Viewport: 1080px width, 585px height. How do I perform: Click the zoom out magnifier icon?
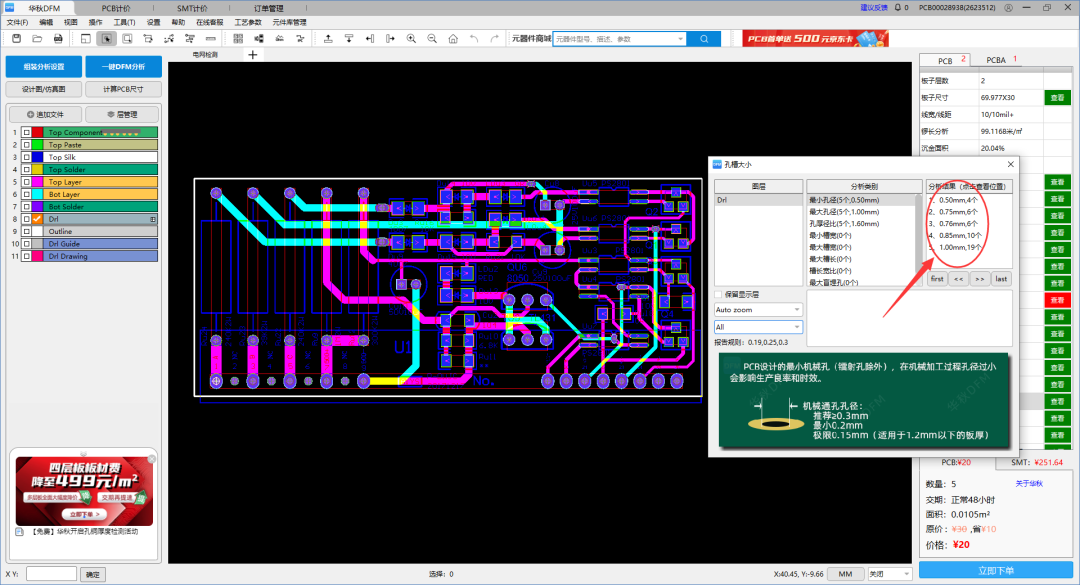click(x=432, y=38)
